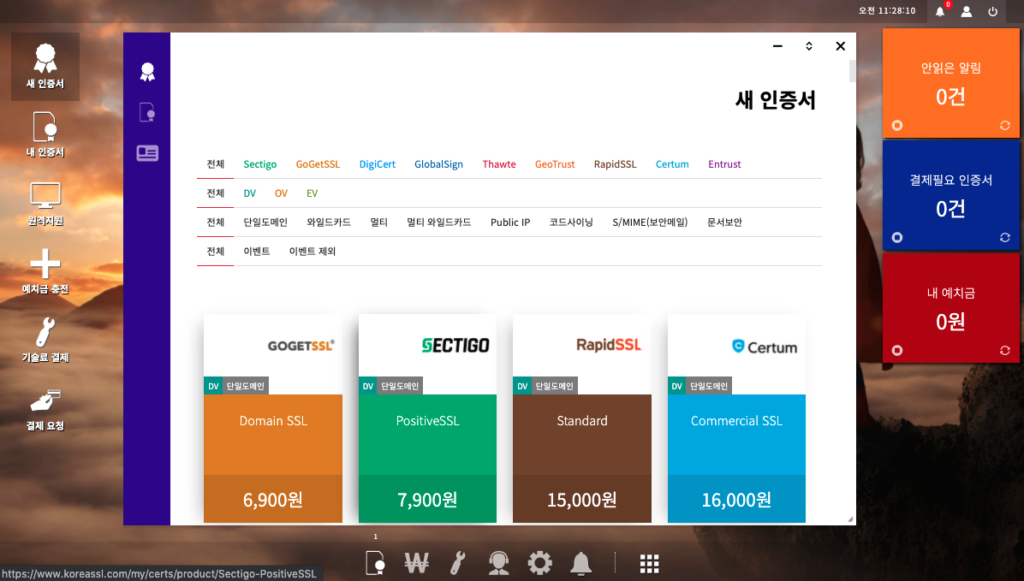
Task: Open the headset support icon in the dock
Action: click(499, 563)
